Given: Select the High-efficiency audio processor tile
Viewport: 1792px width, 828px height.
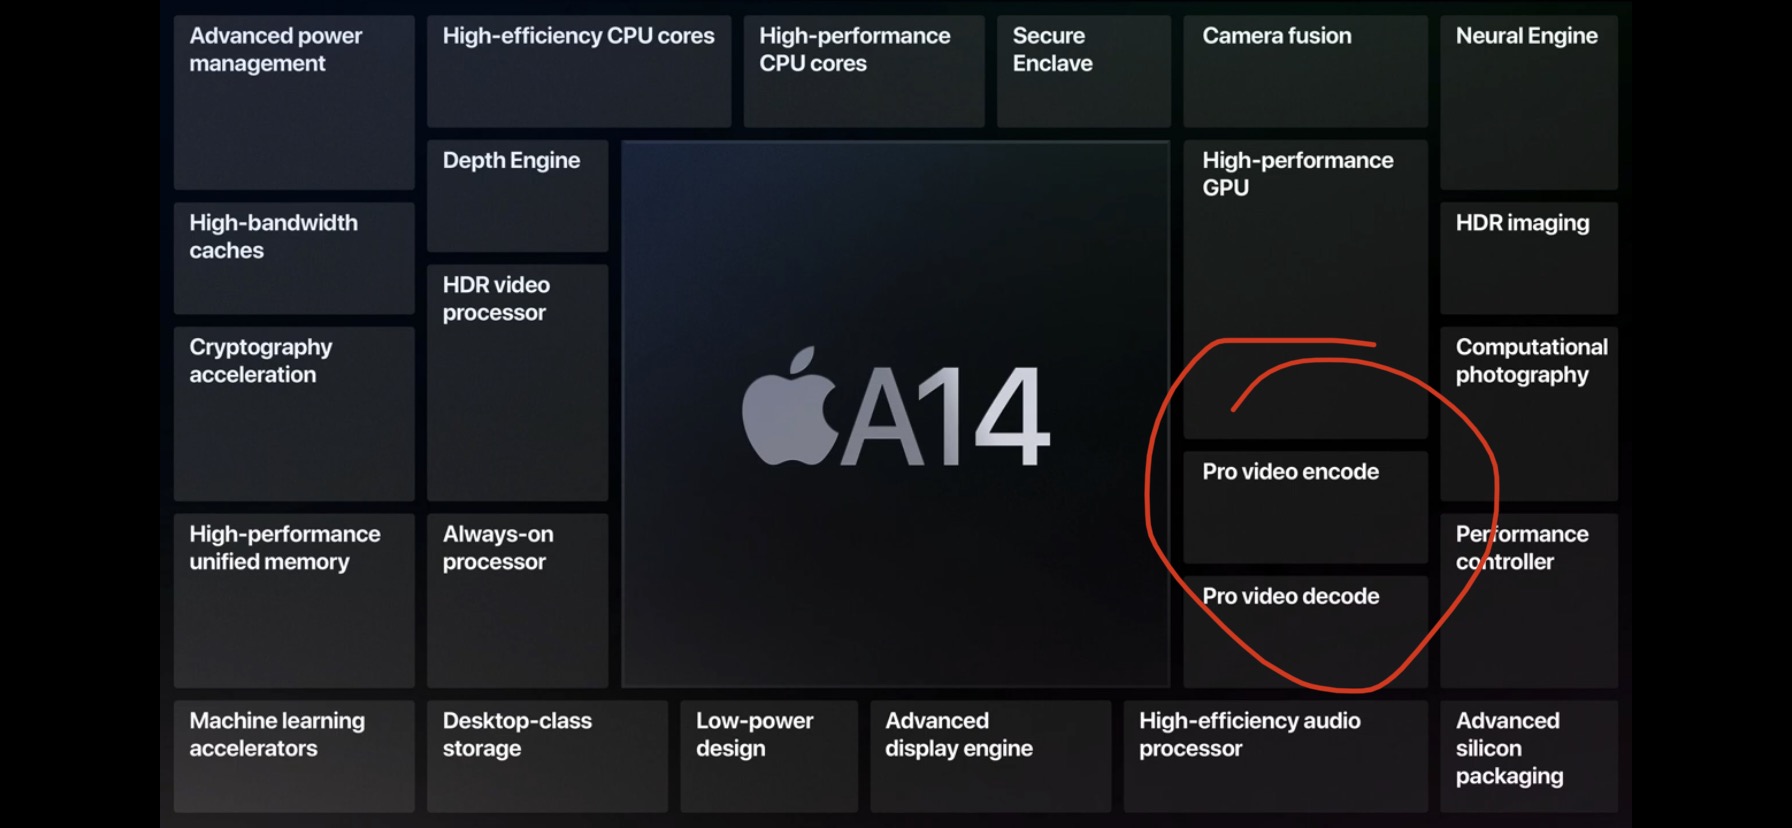Looking at the screenshot, I should tap(1275, 756).
